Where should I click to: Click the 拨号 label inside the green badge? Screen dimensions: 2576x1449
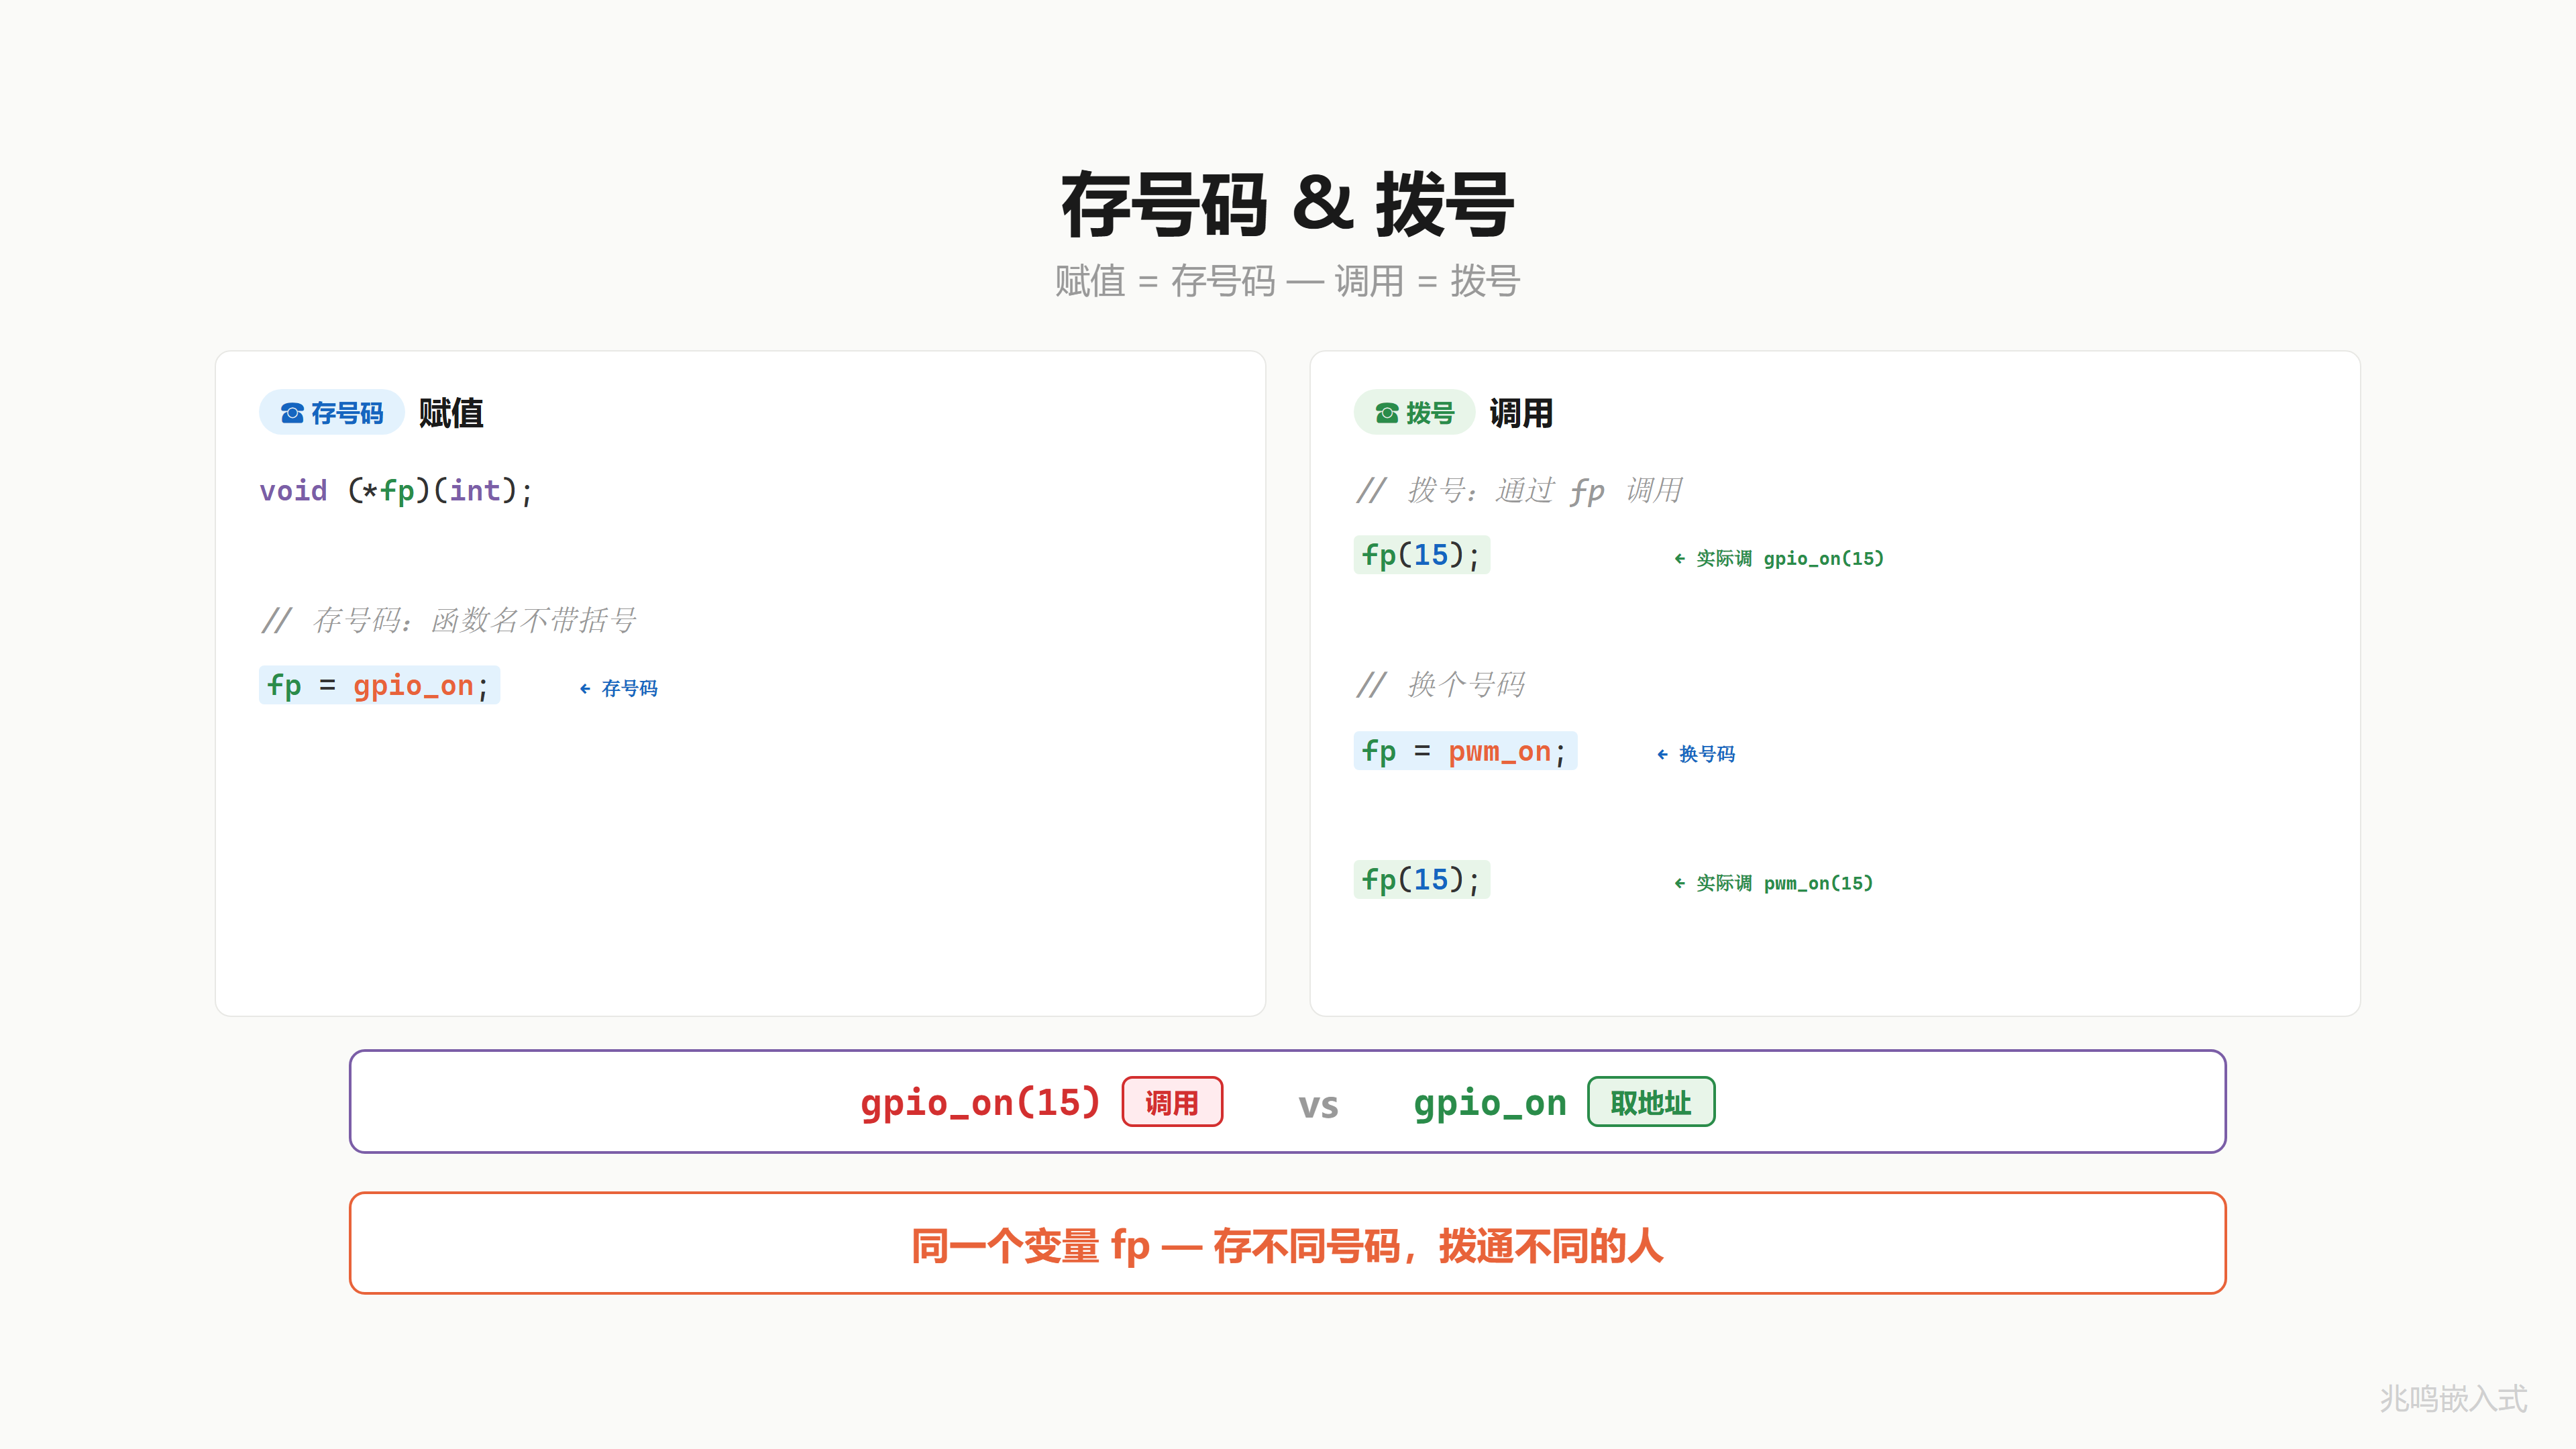(1430, 413)
